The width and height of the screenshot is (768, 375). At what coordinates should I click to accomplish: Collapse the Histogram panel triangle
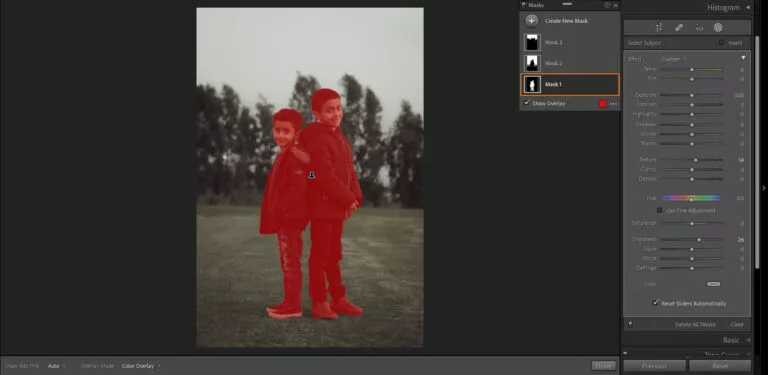747,7
